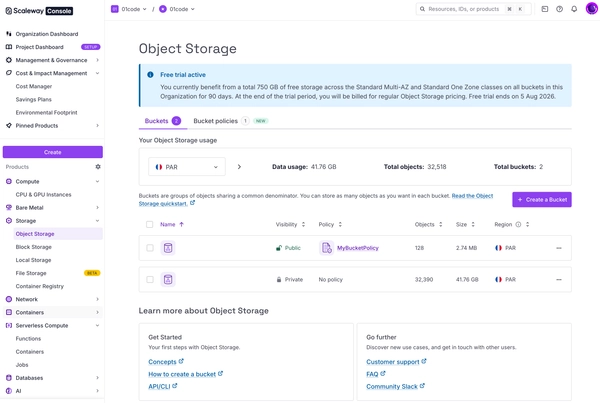Open Container Registry in the sidebar
600x403 pixels.
pyautogui.click(x=40, y=286)
